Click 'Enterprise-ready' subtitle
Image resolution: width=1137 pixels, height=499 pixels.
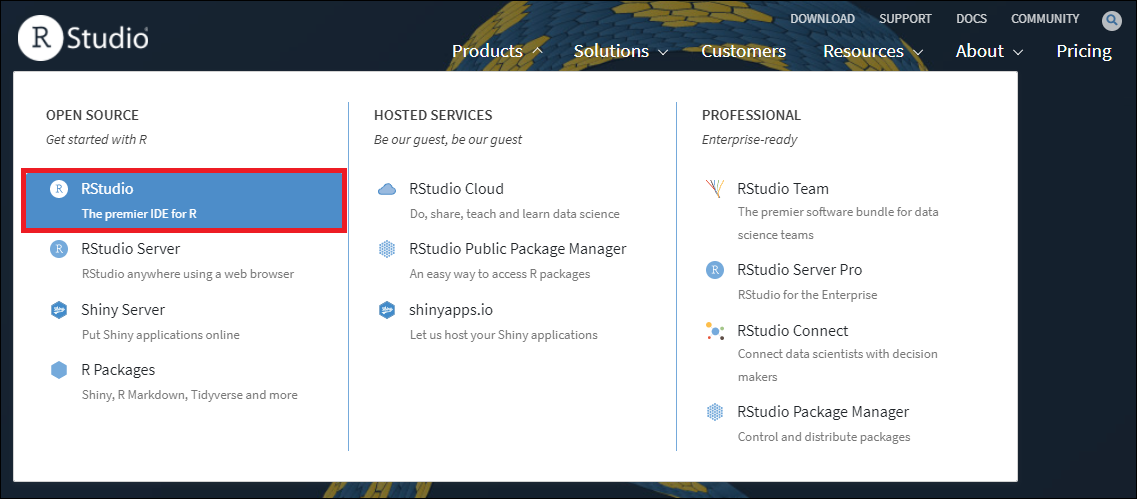click(x=750, y=139)
